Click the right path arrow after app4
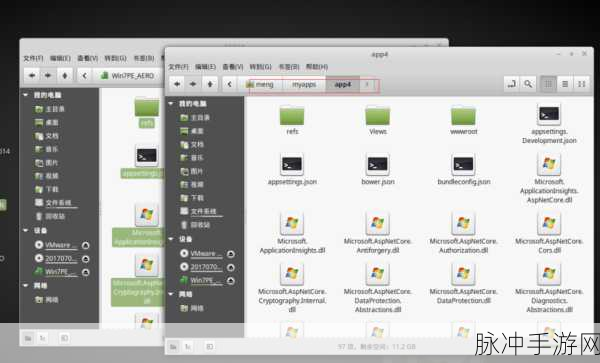This screenshot has height=363, width=600. click(x=367, y=84)
